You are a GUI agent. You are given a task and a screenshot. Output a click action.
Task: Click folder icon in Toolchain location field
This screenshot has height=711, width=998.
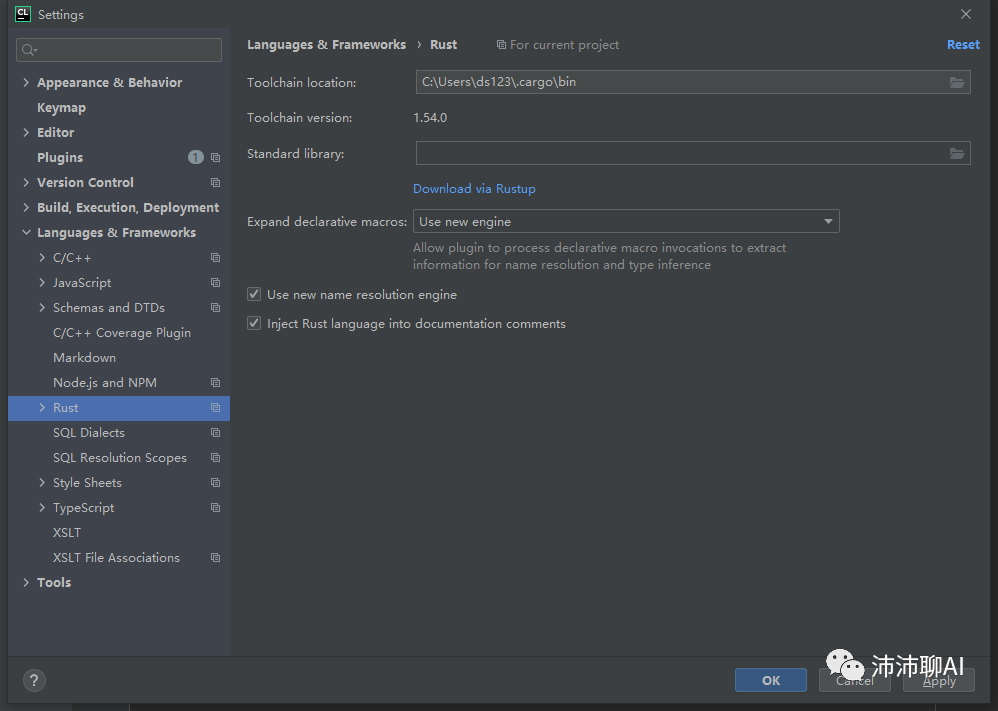[x=957, y=82]
